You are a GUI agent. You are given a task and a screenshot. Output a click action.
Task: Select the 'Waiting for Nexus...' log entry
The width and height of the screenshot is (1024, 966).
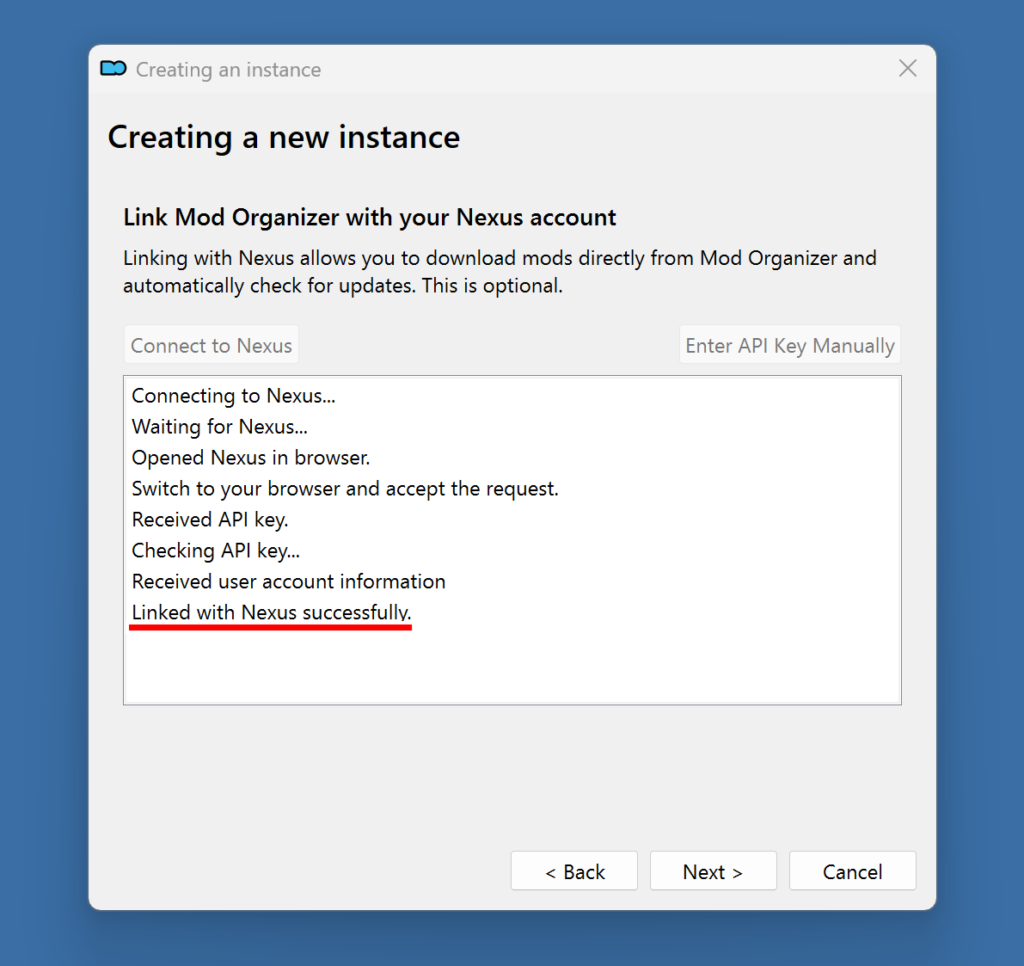pyautogui.click(x=219, y=427)
